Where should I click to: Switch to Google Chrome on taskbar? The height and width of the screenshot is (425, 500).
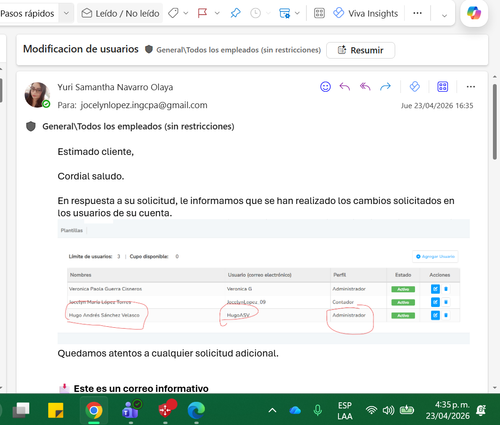pos(94,410)
